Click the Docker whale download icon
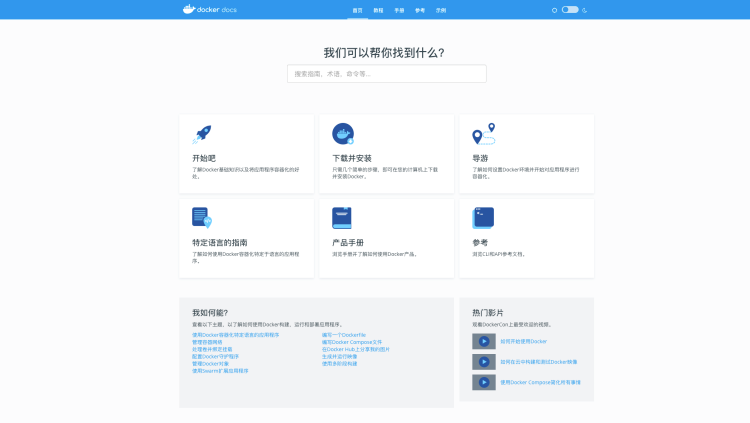Screen dimensions: 750x423 (343, 134)
